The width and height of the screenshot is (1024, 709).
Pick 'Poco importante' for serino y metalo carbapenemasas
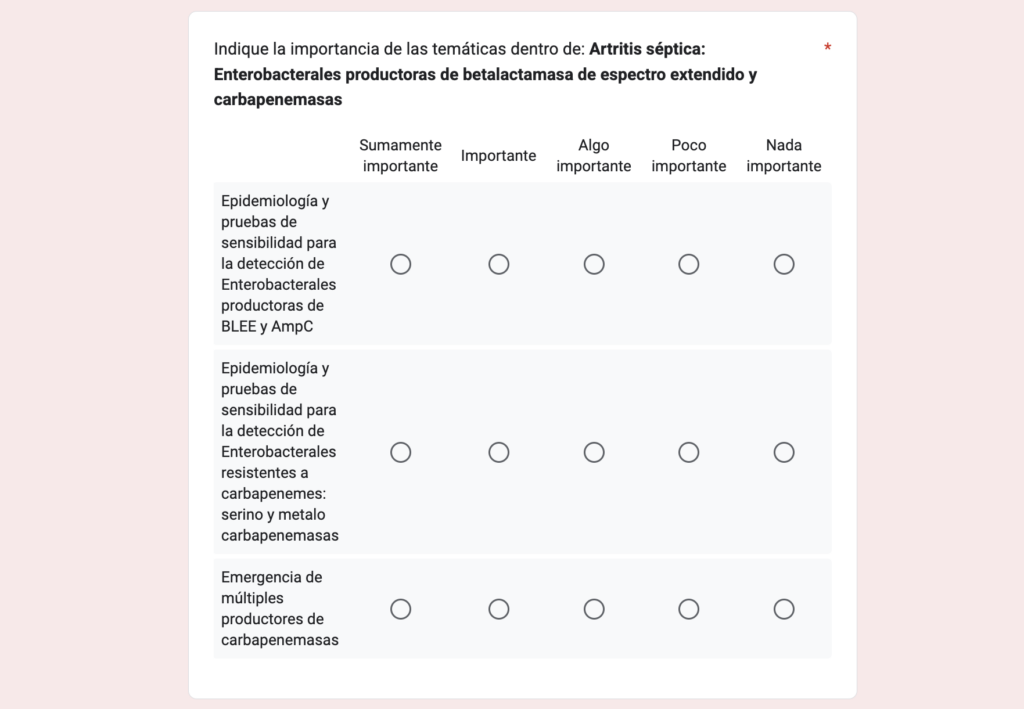tap(689, 452)
